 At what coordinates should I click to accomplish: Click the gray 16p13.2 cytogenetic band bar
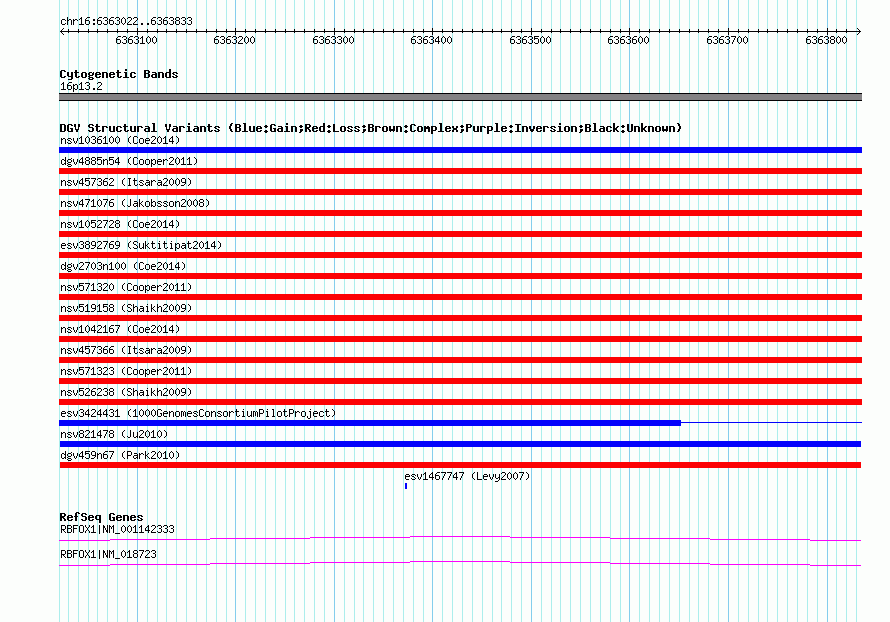point(460,97)
